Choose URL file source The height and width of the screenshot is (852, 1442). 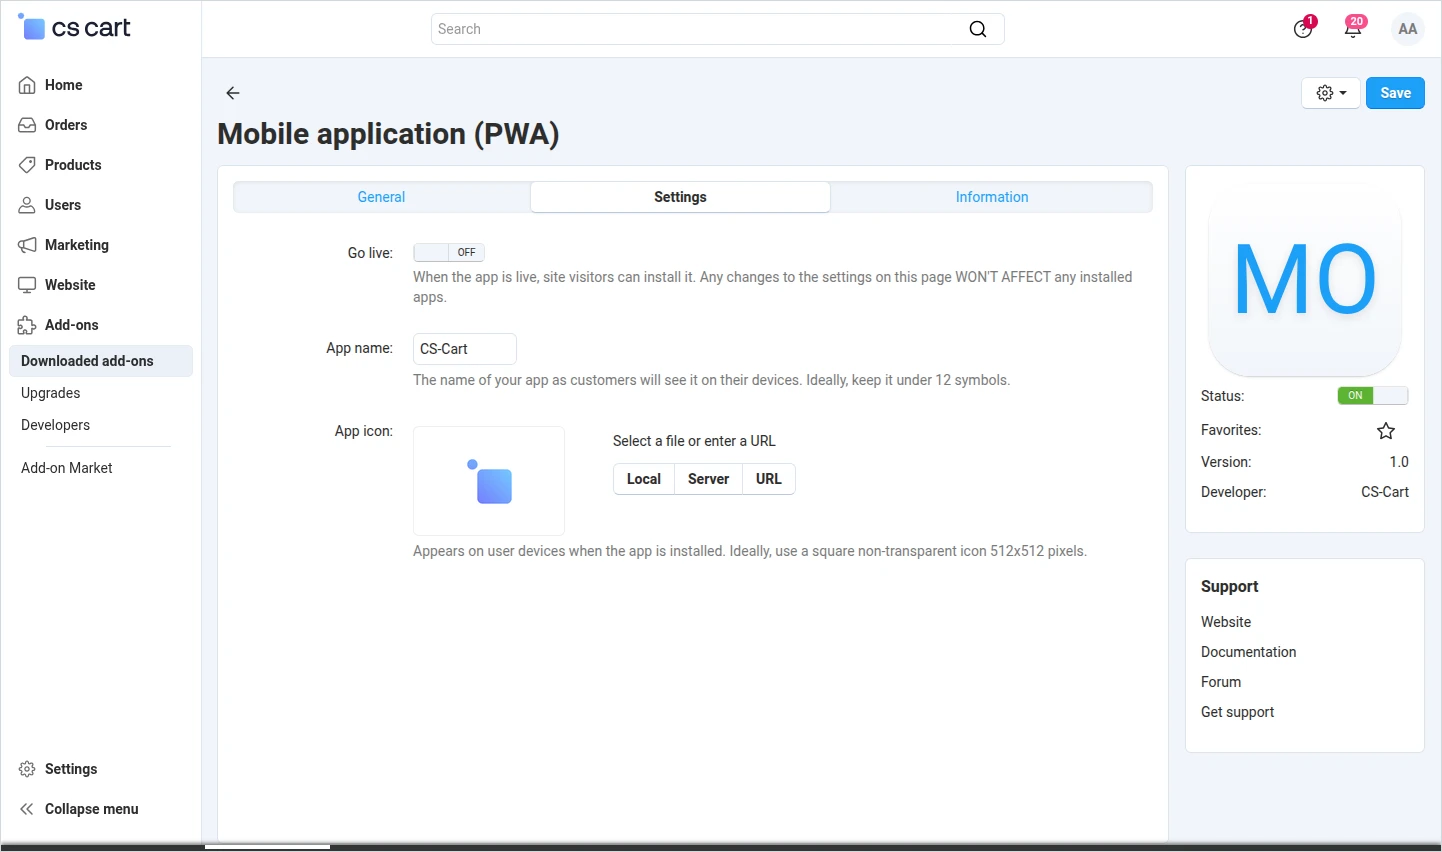(768, 479)
